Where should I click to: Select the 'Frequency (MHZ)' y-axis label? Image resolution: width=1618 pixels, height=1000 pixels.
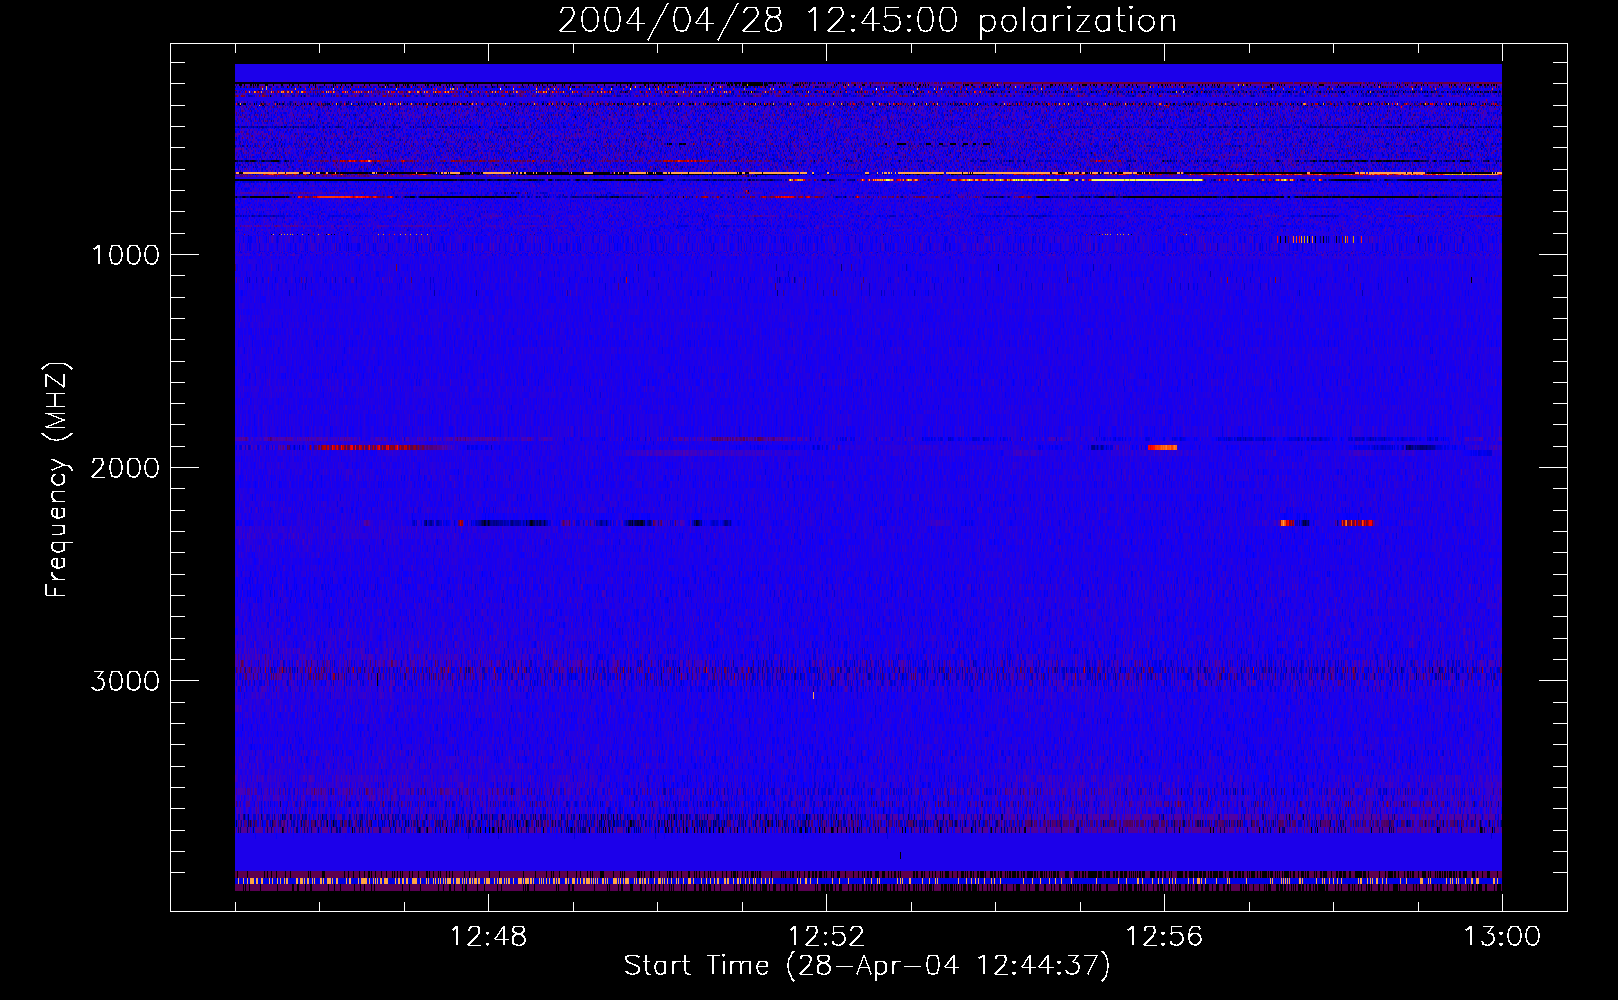tap(57, 480)
